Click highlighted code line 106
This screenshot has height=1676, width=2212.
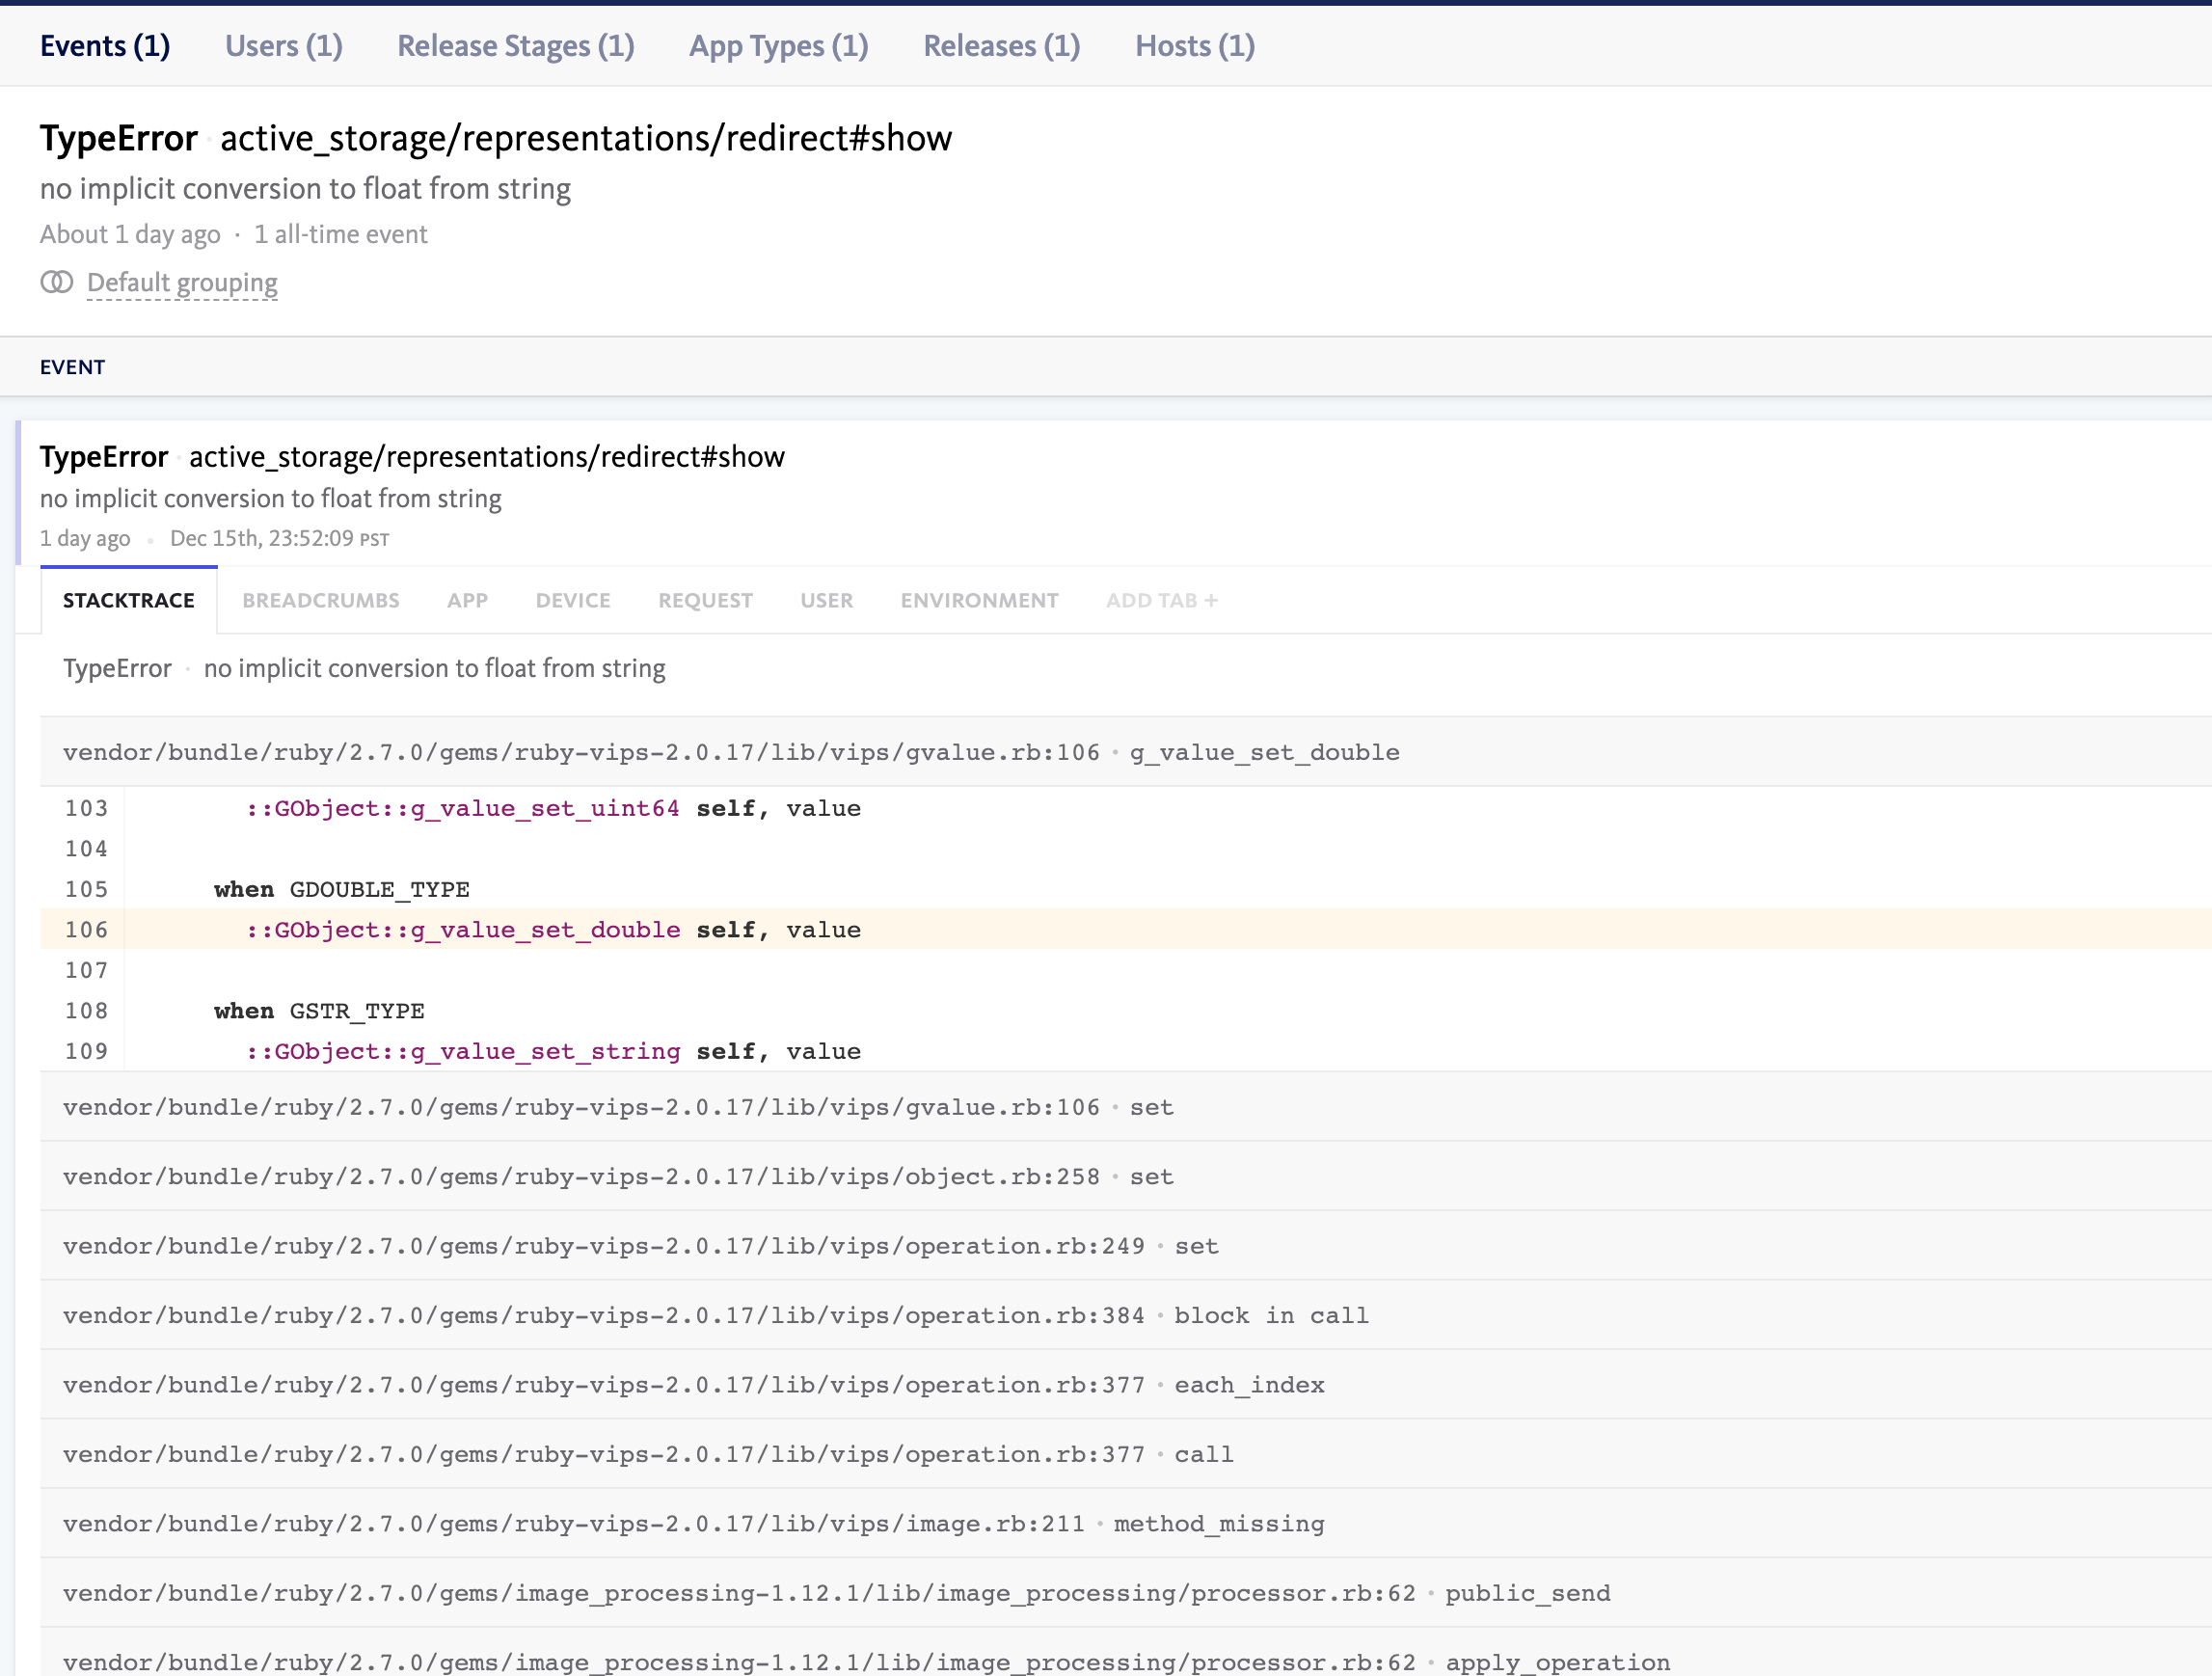pyautogui.click(x=553, y=930)
